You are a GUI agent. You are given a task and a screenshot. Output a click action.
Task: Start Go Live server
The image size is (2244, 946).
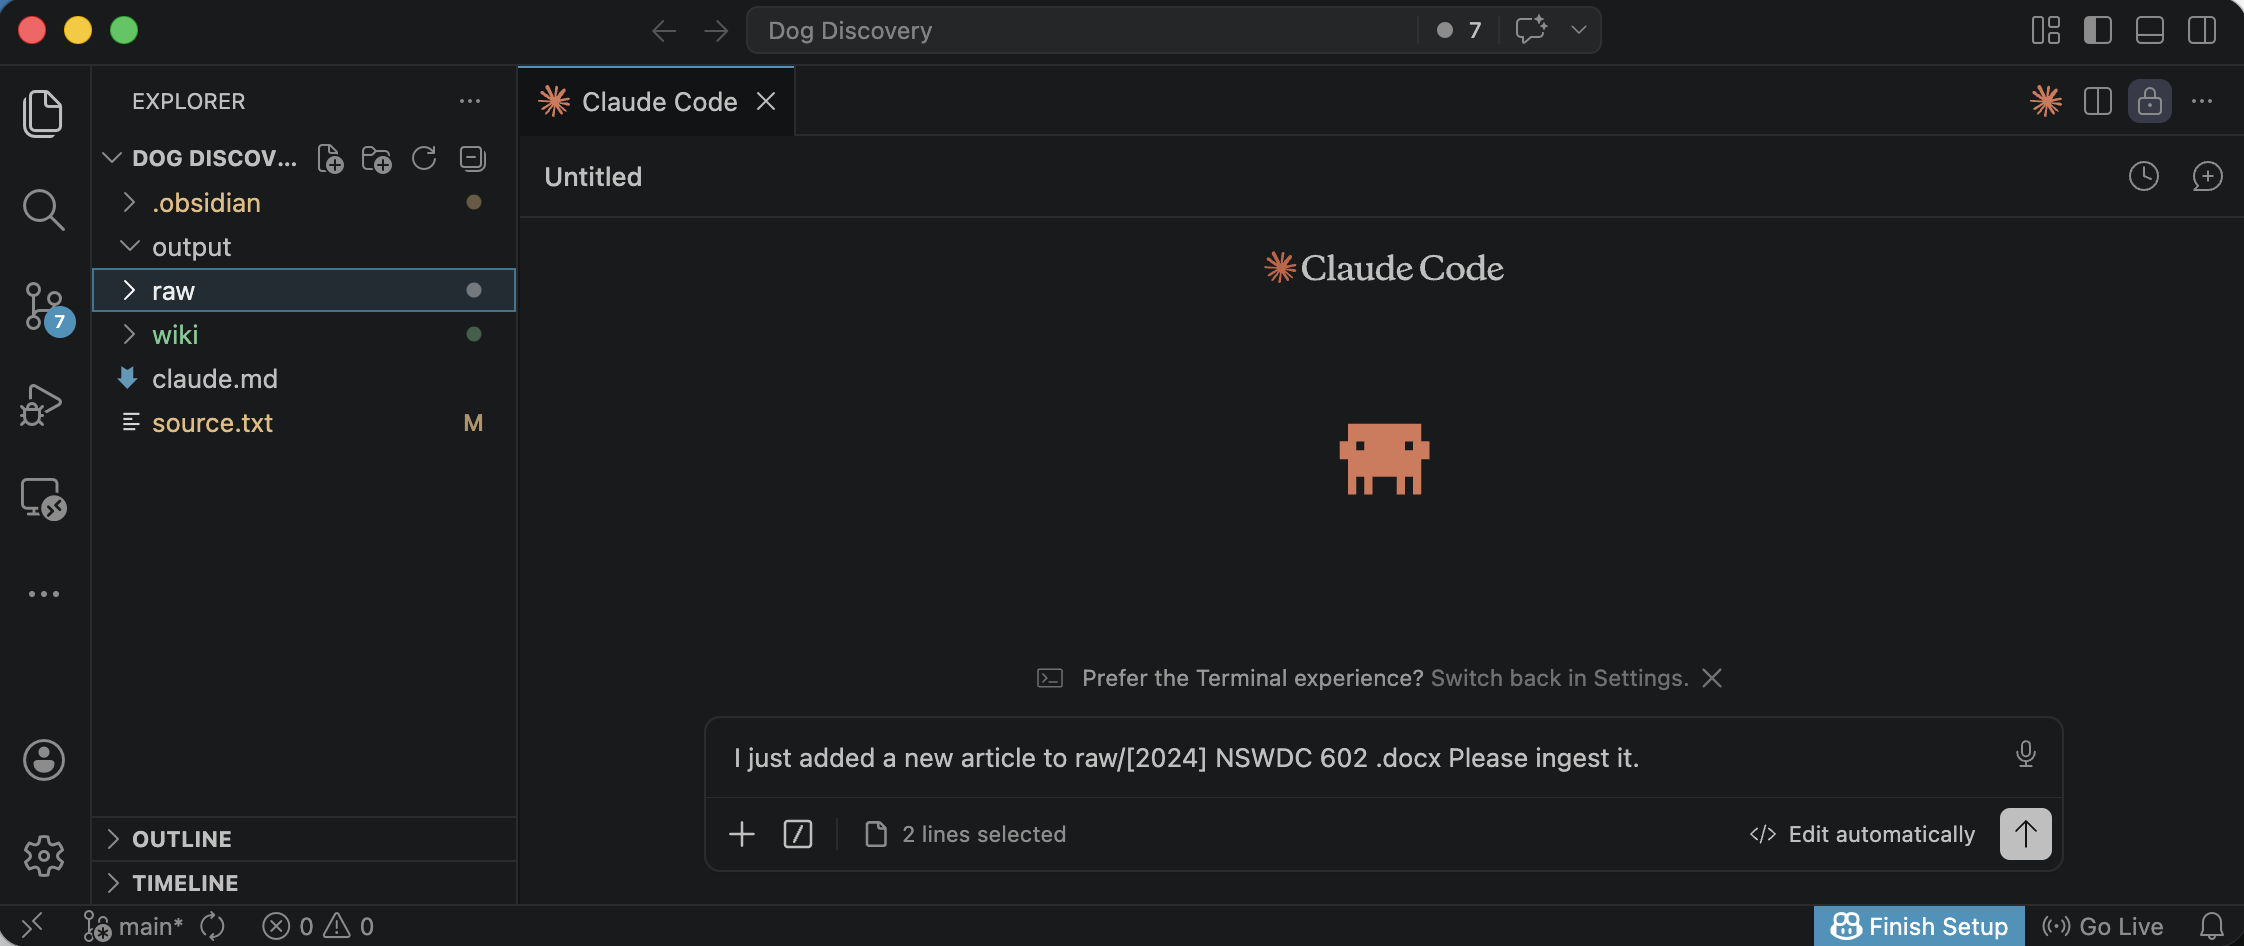[x=2102, y=927]
